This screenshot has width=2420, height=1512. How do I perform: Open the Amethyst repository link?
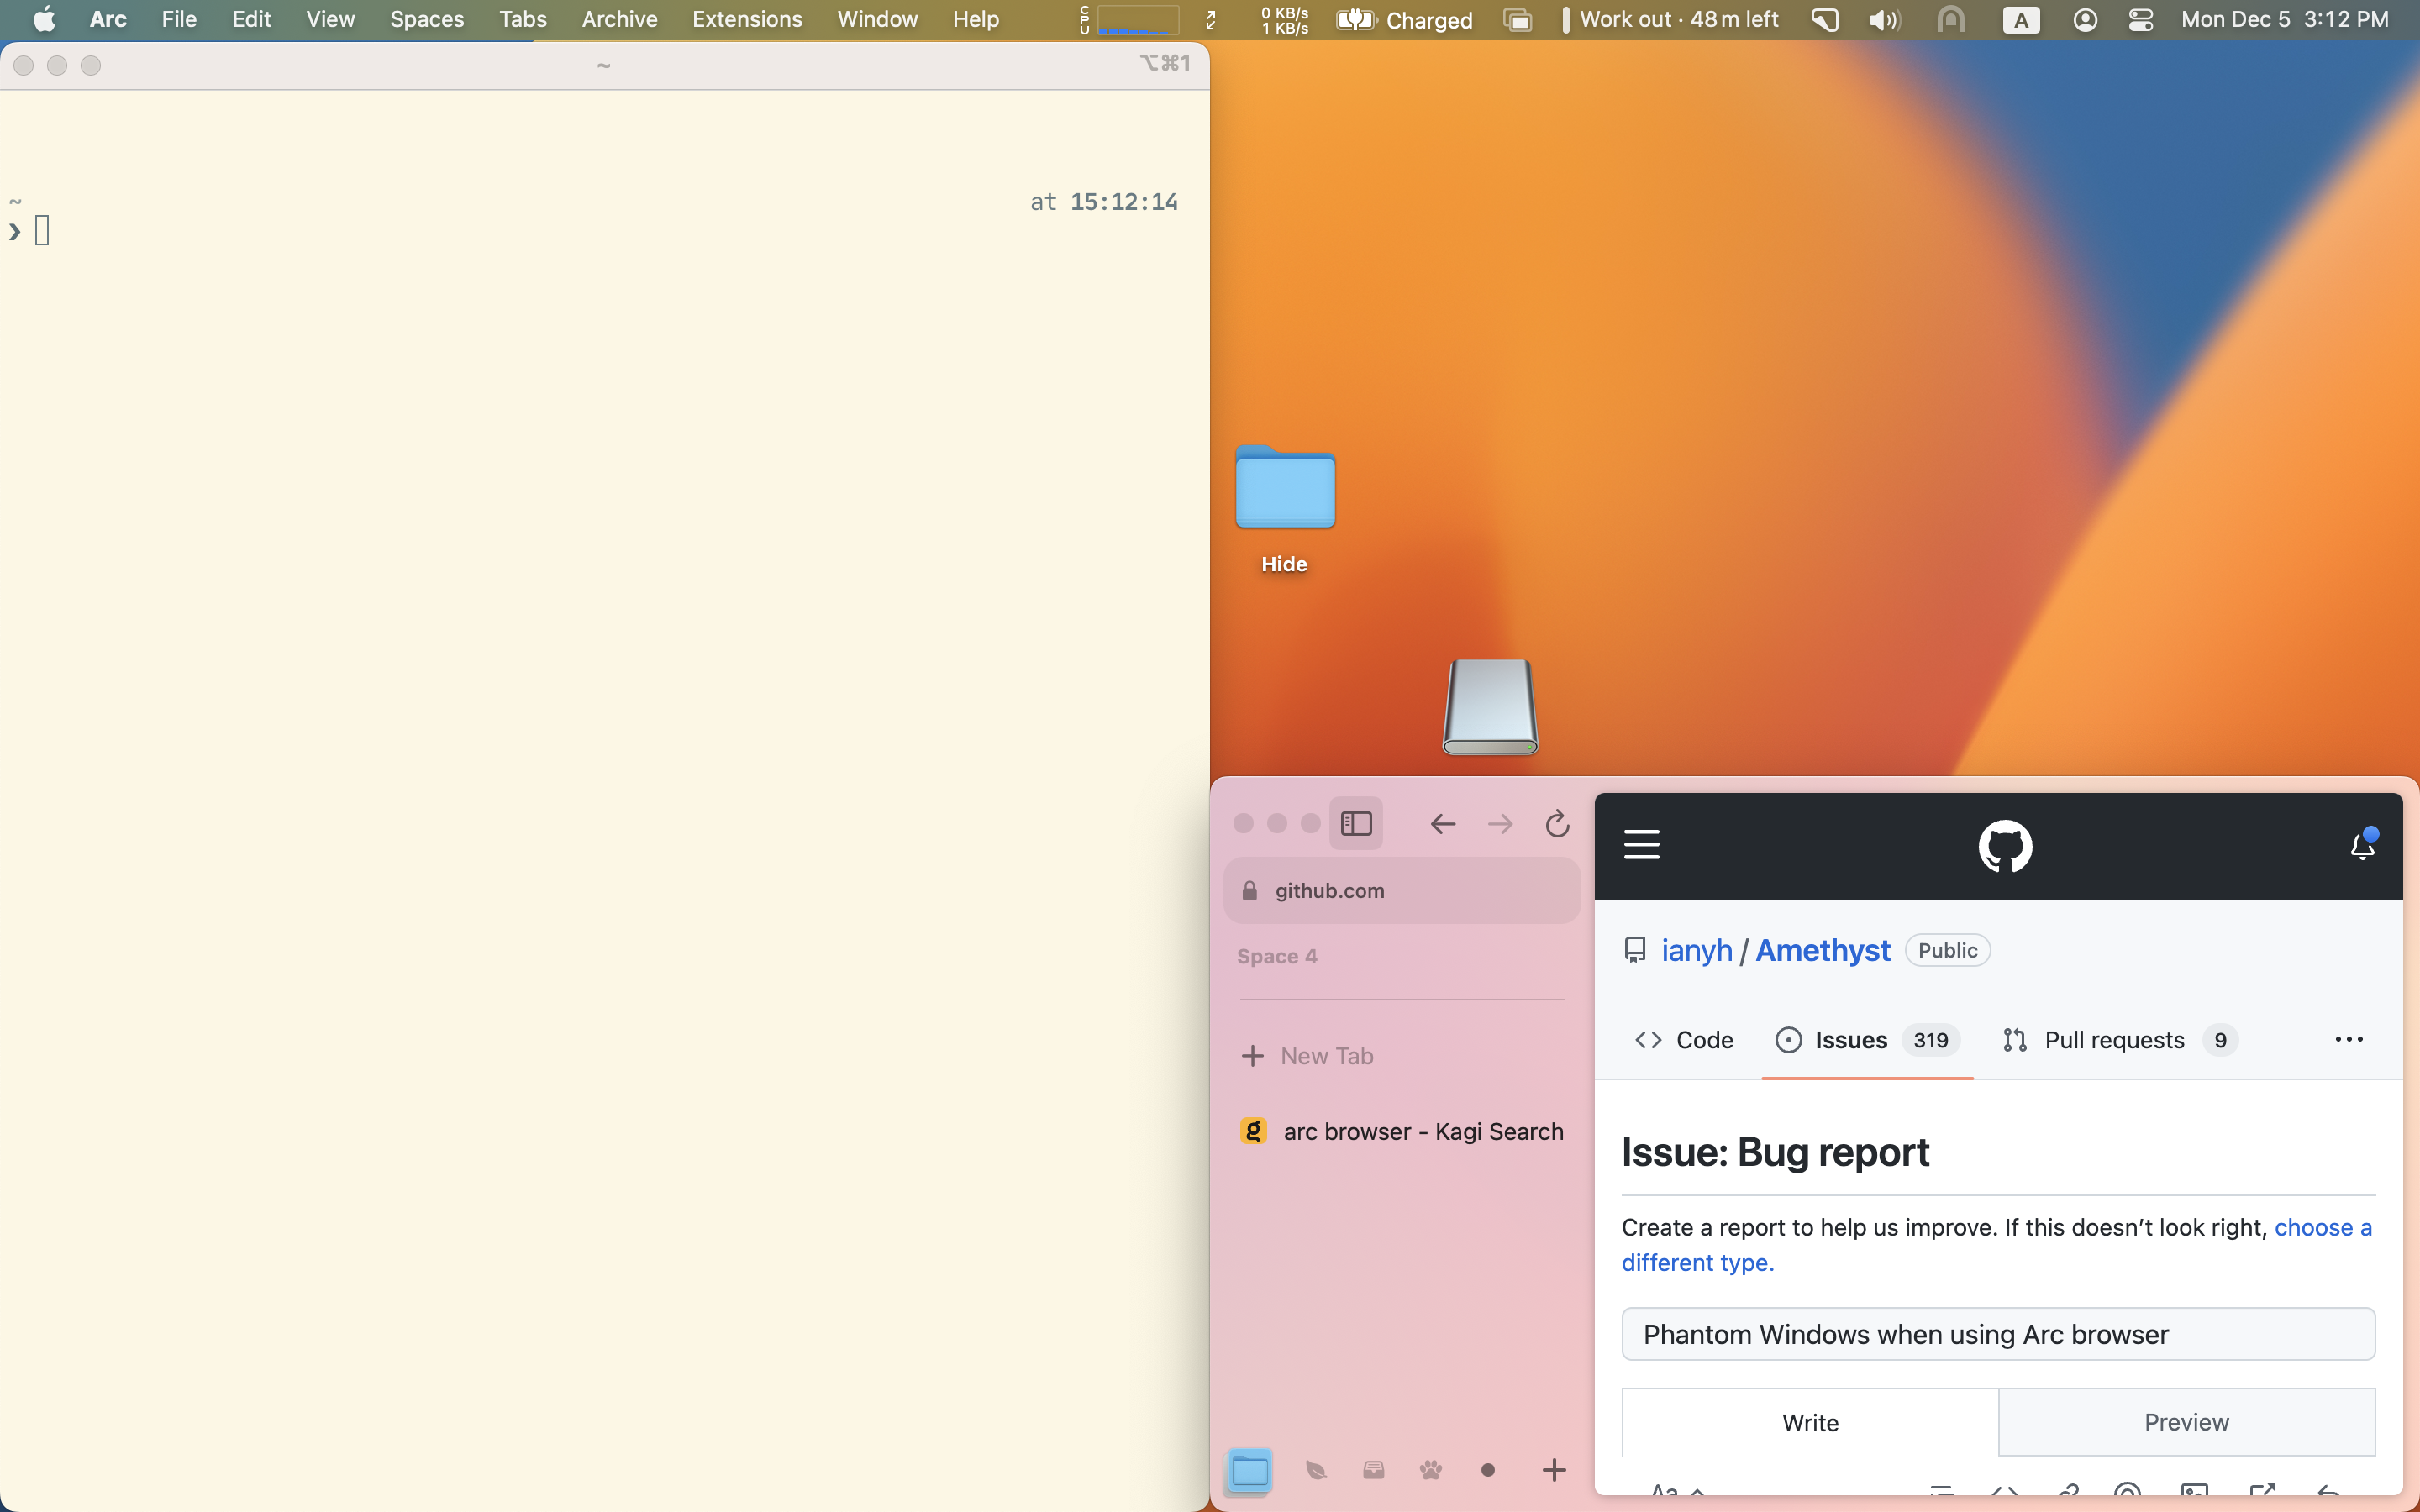(1823, 950)
